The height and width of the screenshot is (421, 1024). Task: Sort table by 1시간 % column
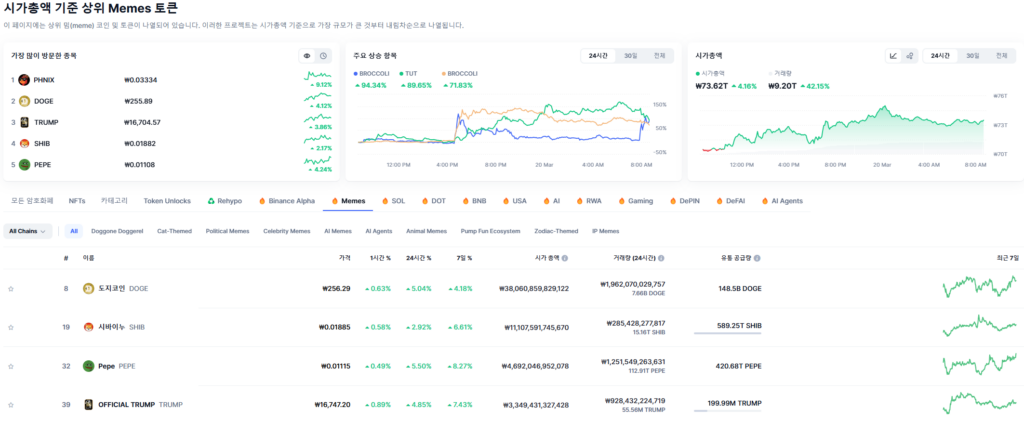[379, 258]
